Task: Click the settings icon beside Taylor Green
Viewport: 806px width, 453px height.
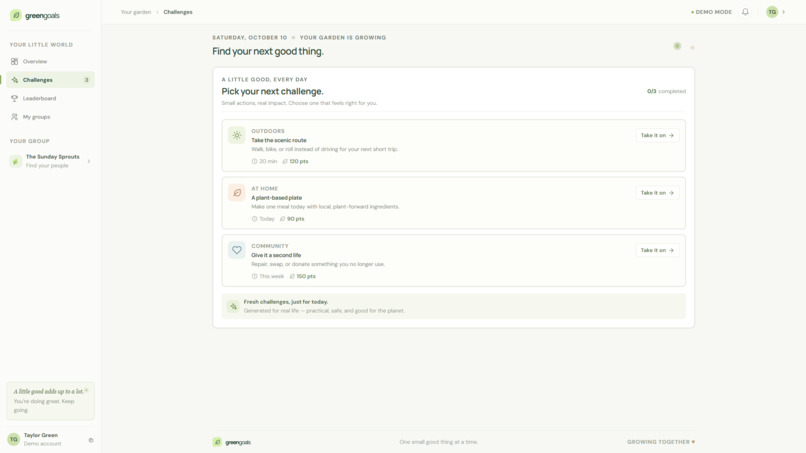Action: (91, 440)
